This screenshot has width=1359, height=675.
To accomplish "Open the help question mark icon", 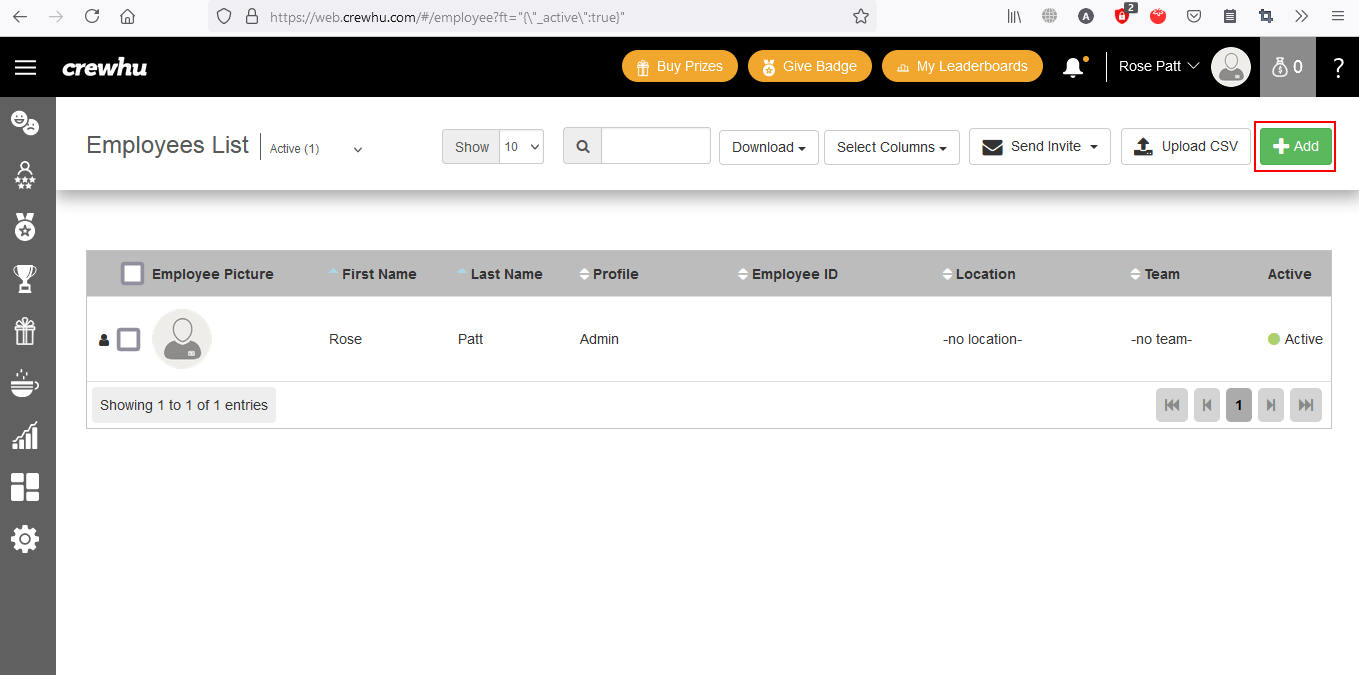I will pos(1339,67).
